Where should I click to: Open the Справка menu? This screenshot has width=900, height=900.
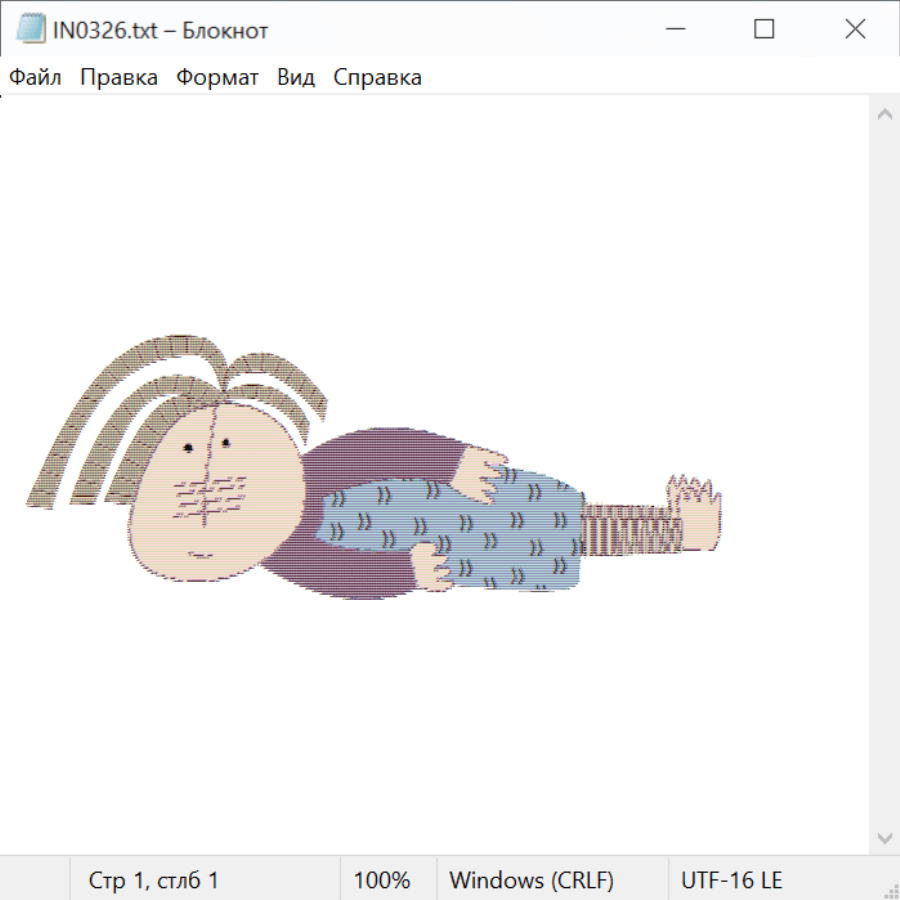[x=377, y=78]
